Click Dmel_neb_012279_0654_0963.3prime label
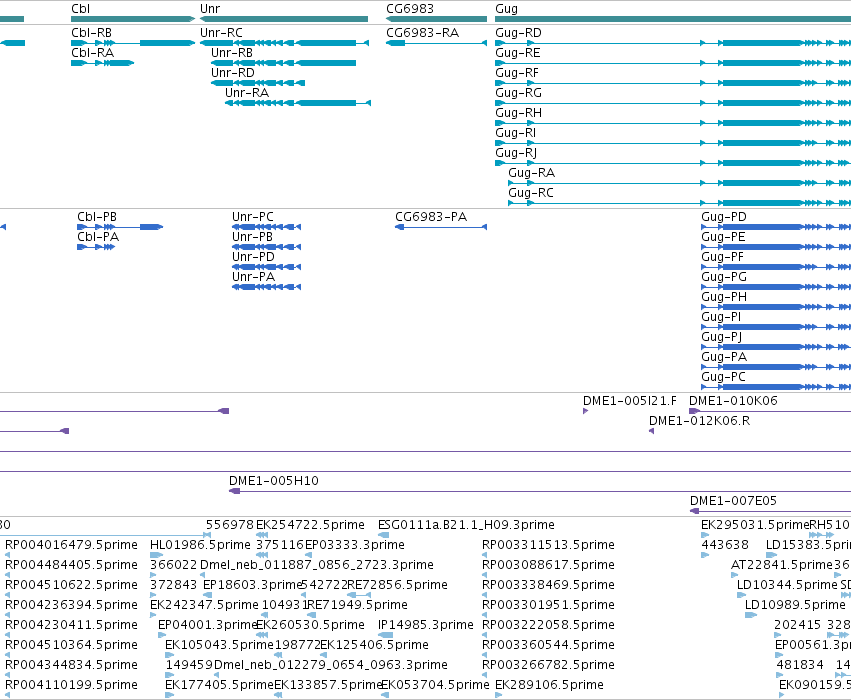 tap(331, 666)
